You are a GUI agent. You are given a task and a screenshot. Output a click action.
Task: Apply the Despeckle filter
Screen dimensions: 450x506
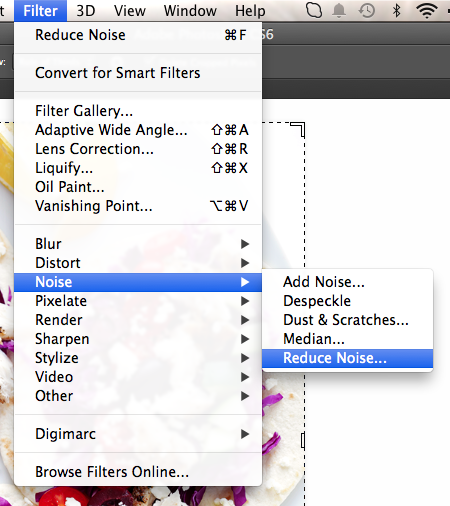[348, 301]
